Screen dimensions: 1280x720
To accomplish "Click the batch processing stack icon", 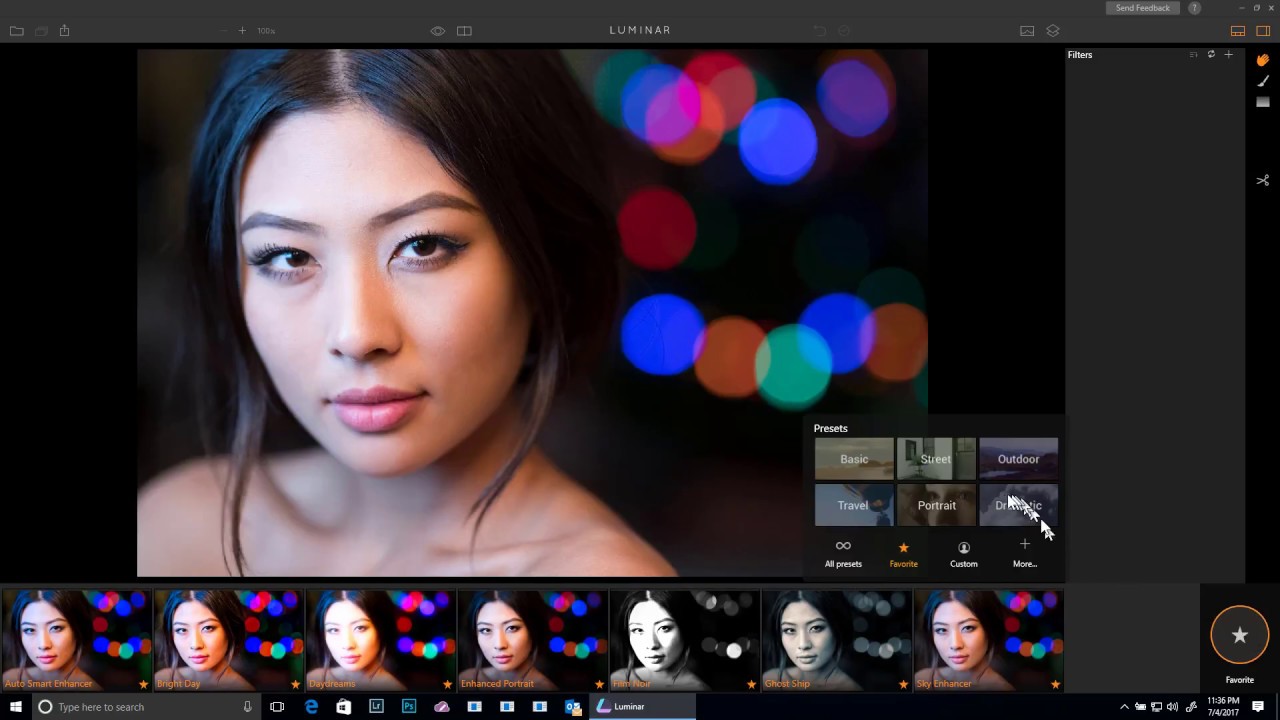I will [41, 31].
